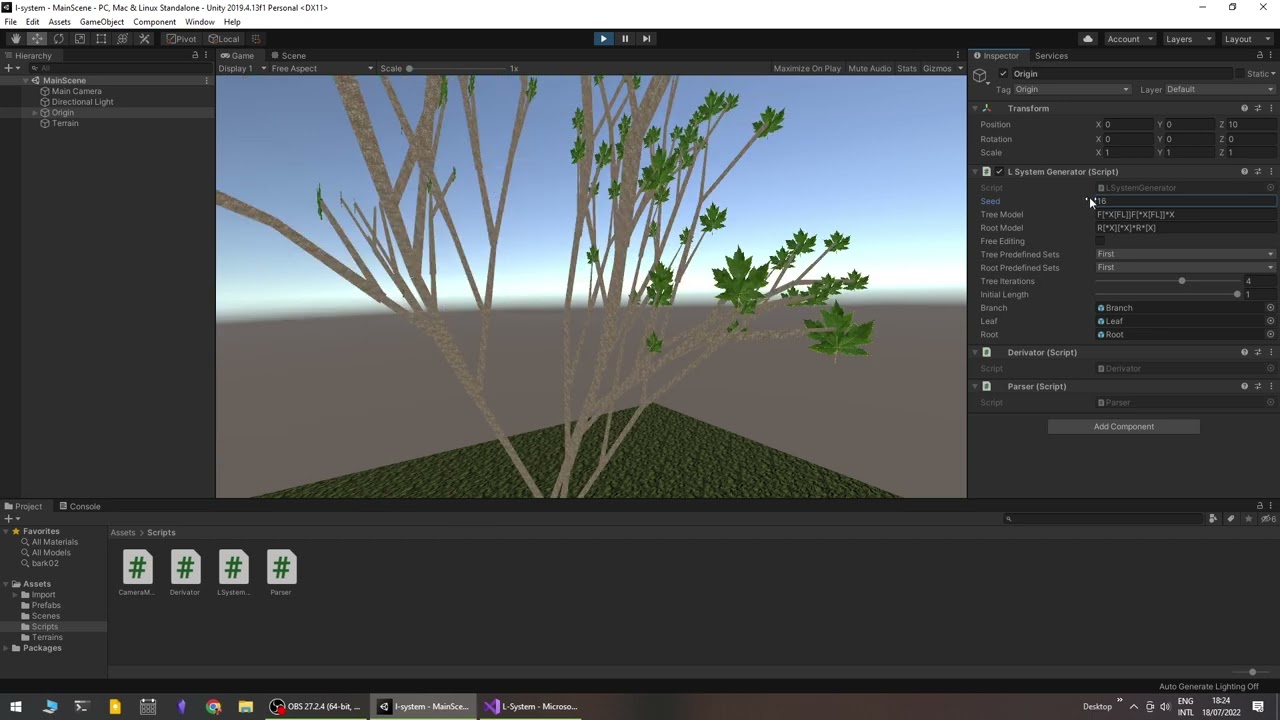Lock the Inspector panel

pos(1260,56)
